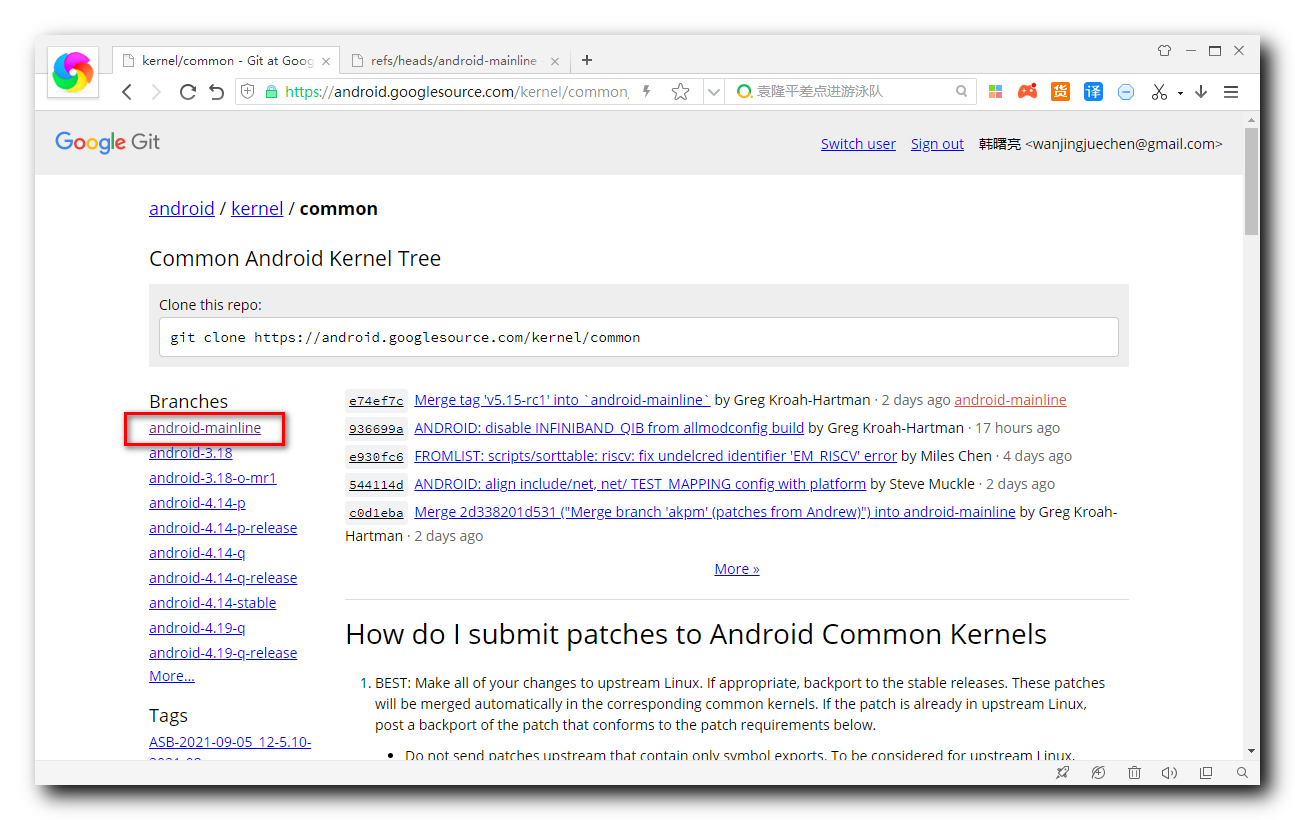Click the gamepad extension with notification dot
Screen dimensions: 1295x820
click(1027, 91)
